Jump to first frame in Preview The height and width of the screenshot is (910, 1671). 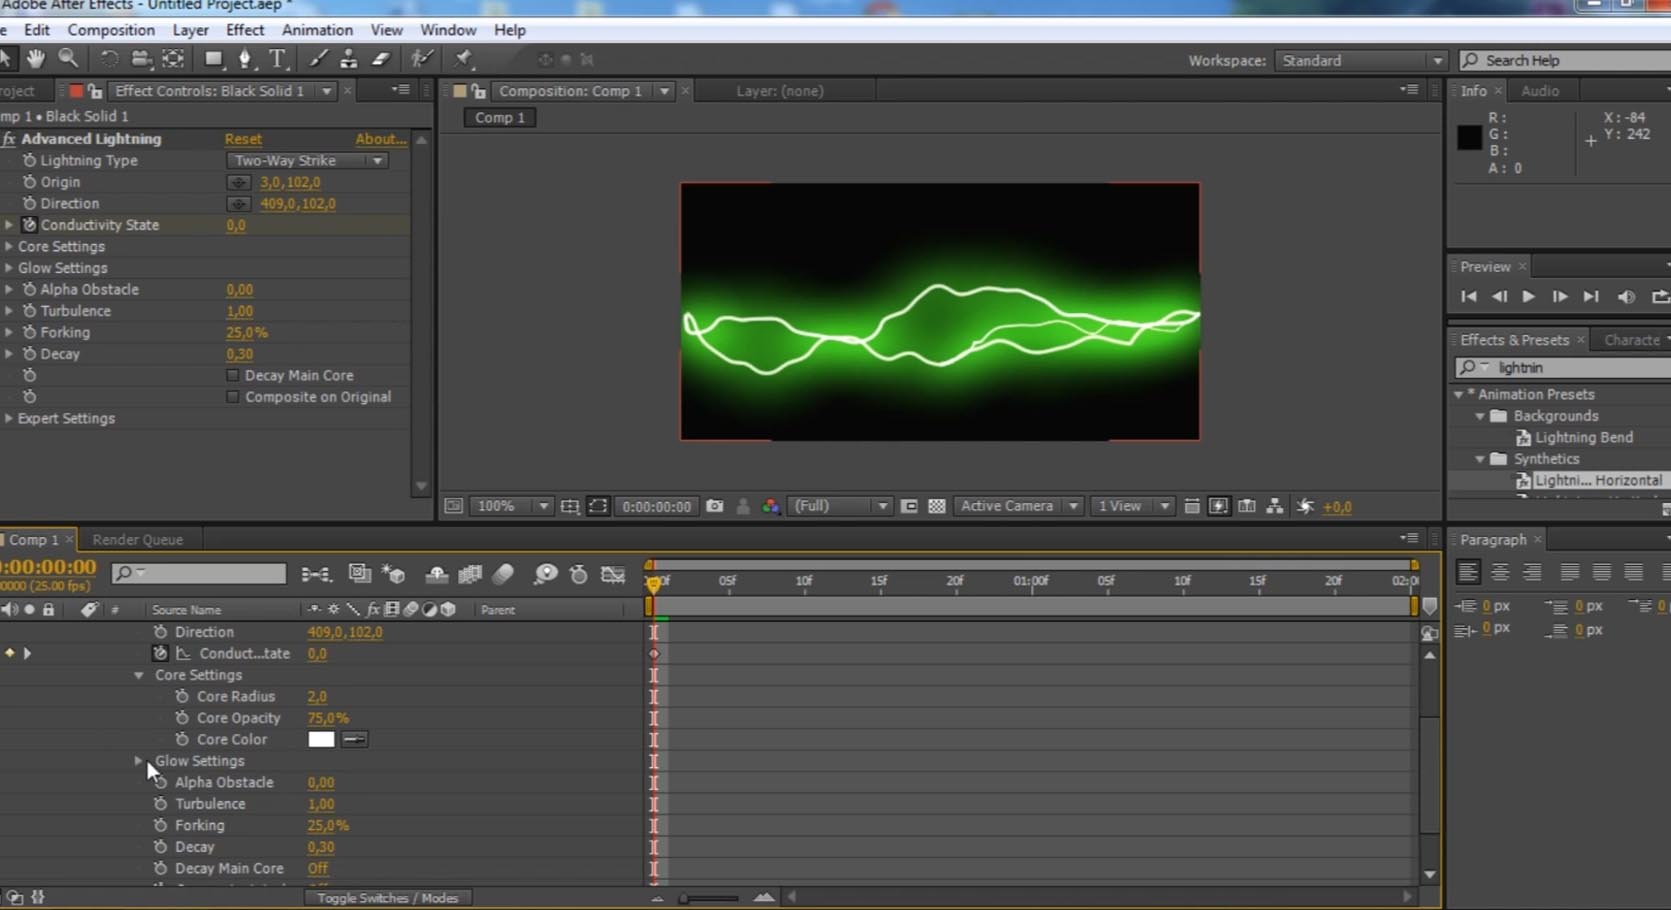(1468, 296)
